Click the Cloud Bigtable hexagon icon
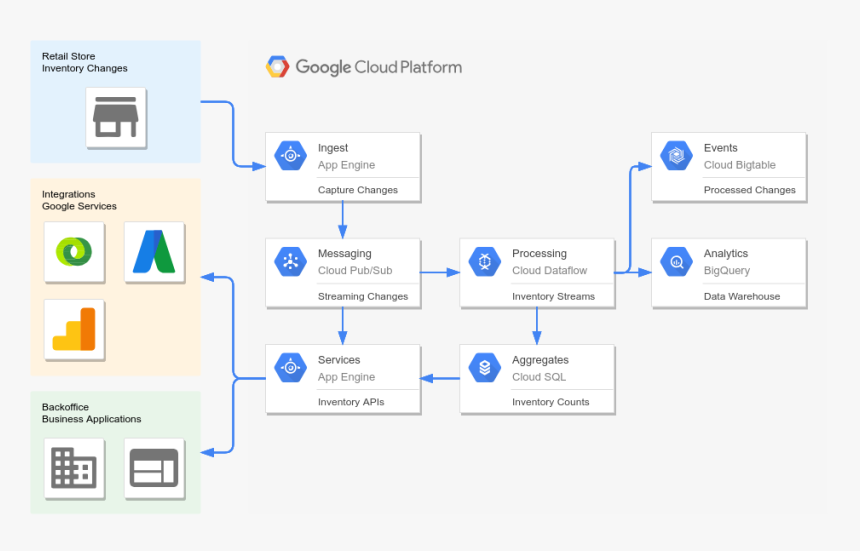 [676, 156]
